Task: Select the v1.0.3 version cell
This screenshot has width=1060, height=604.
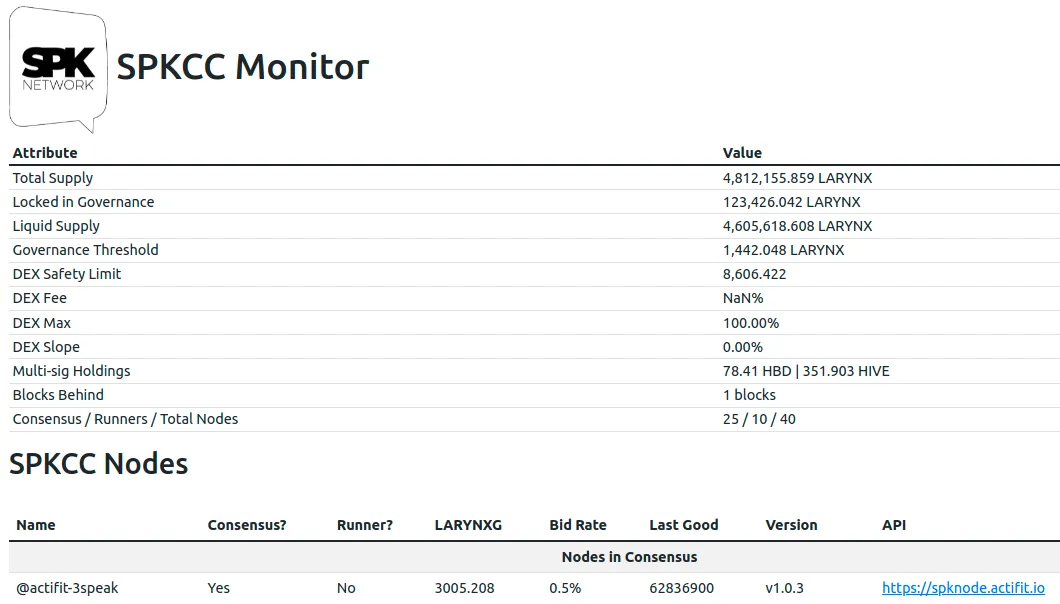Action: pos(785,588)
